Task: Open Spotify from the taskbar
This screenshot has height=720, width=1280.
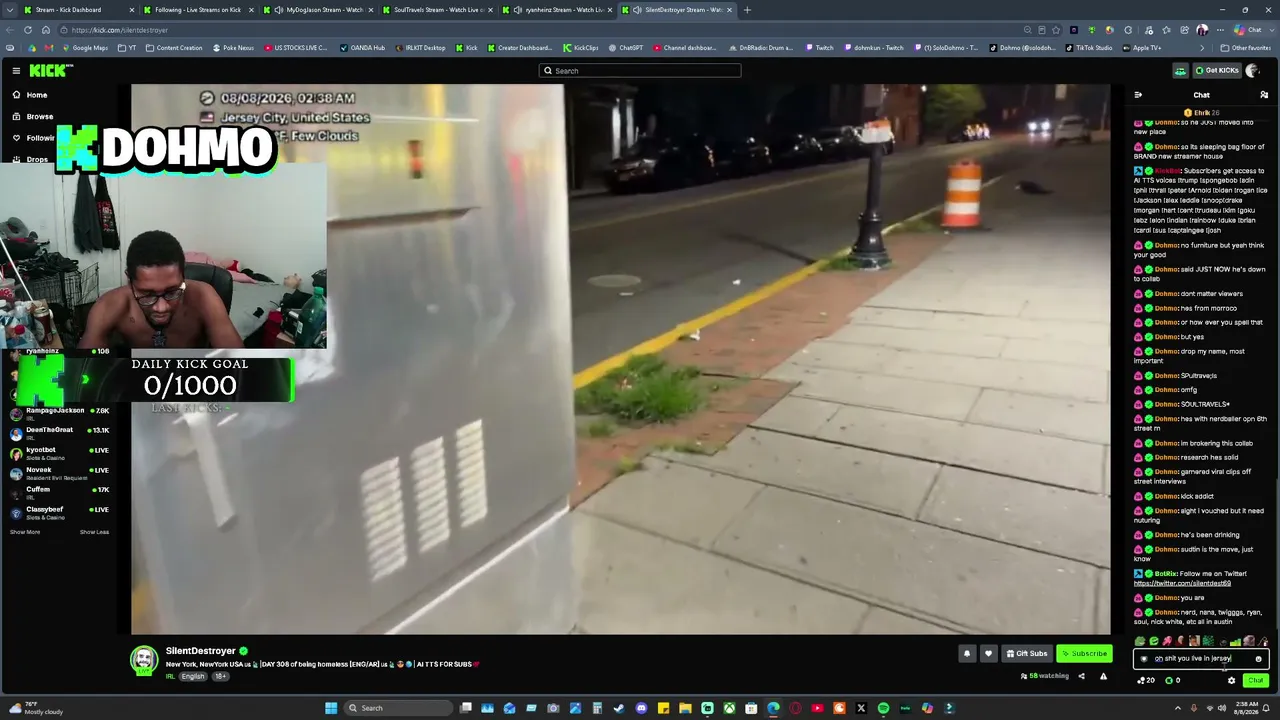Action: pyautogui.click(x=883, y=708)
